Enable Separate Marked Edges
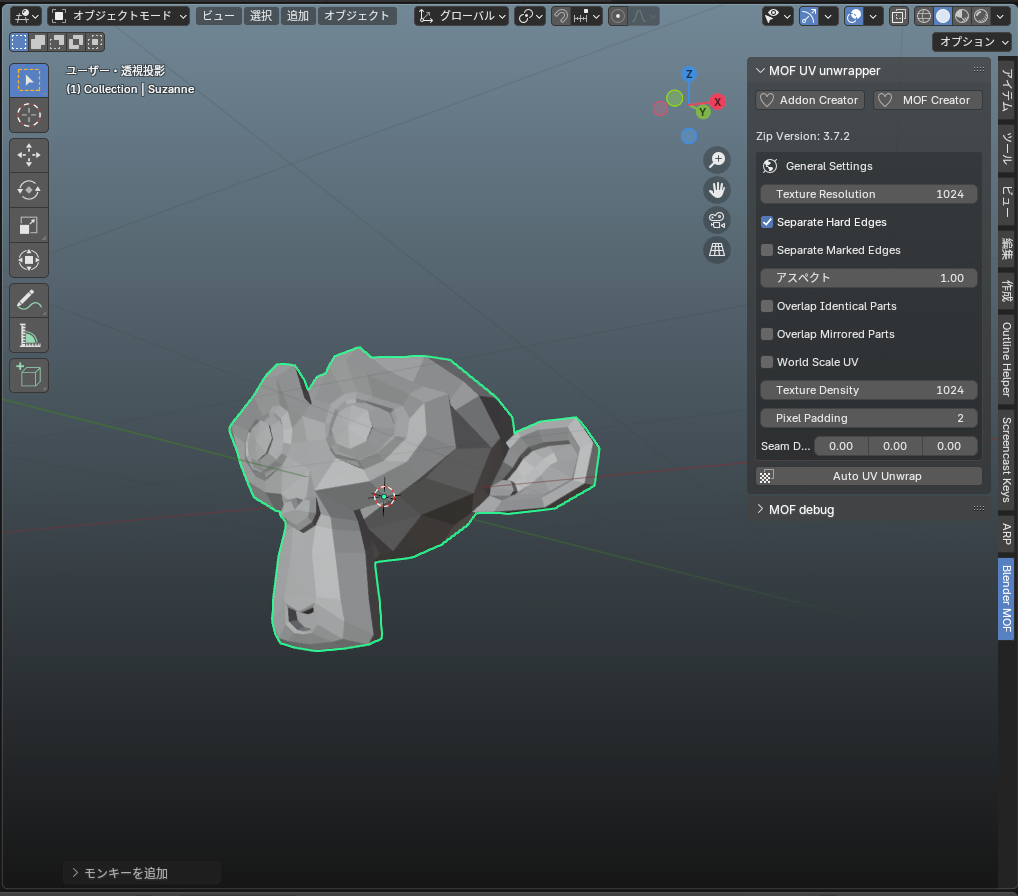Screen dimensions: 1018x896 tap(767, 250)
